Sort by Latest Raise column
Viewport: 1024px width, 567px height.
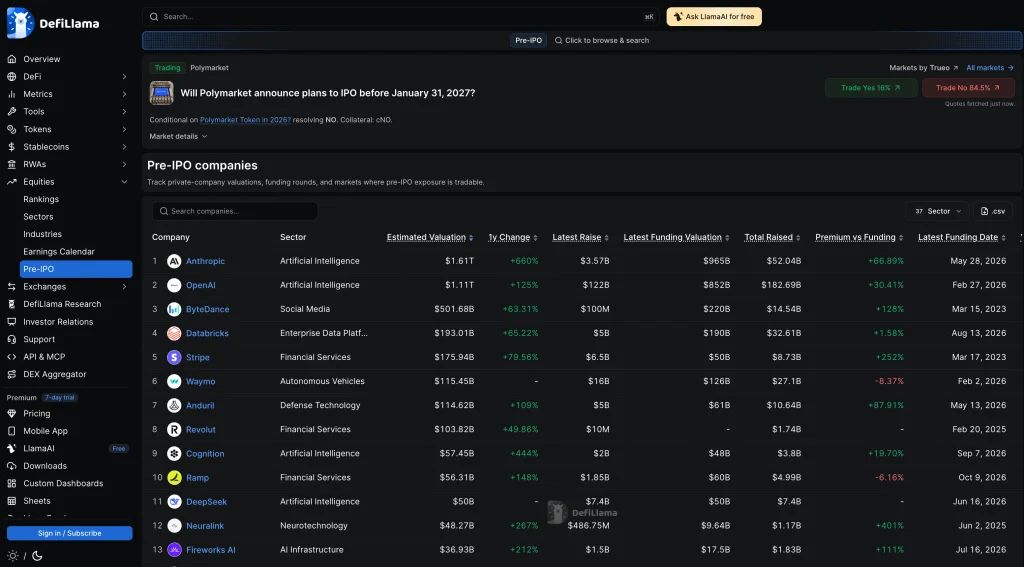point(581,237)
